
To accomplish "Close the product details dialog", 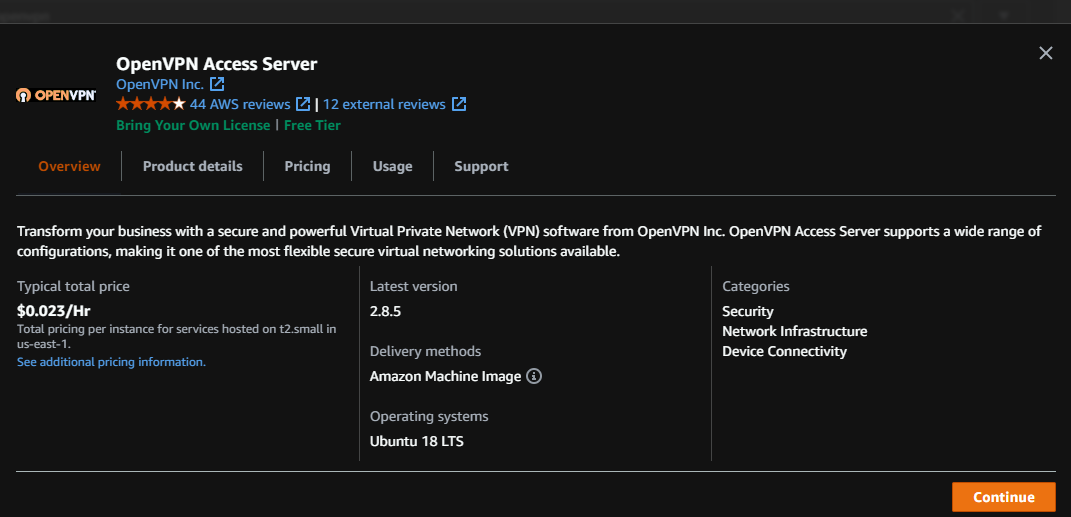I will [x=1046, y=53].
